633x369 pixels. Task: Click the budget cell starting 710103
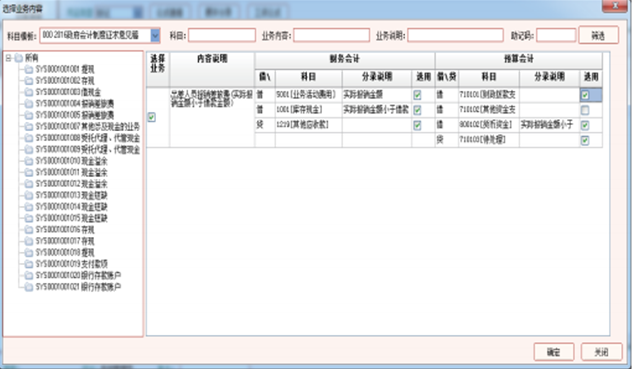click(x=489, y=140)
